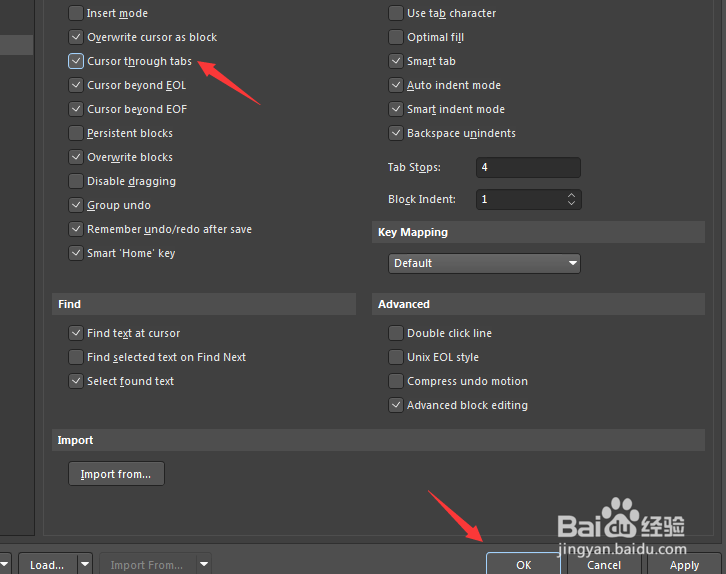Click the Cancel button
726x574 pixels.
point(604,564)
